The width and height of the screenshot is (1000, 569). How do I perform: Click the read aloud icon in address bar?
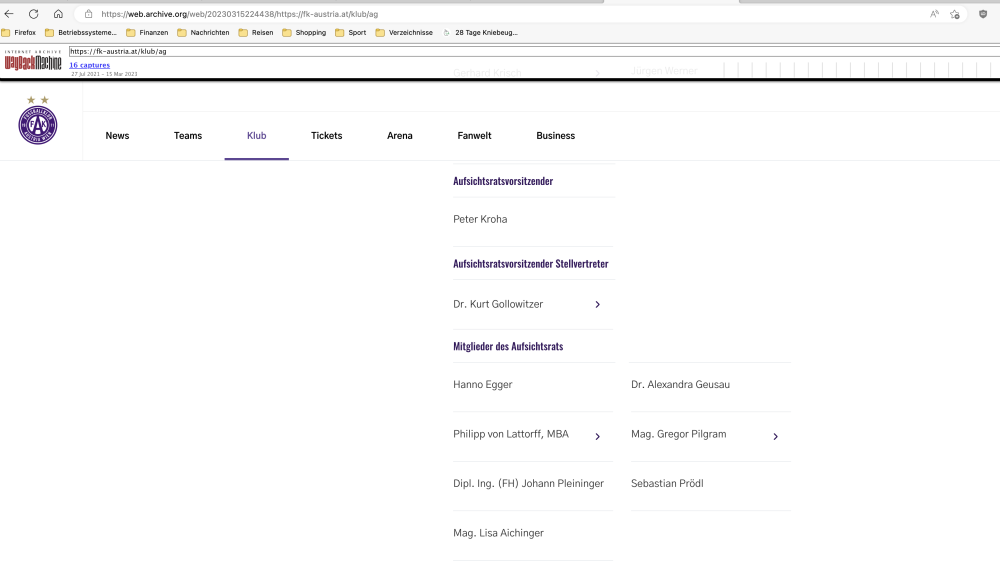pos(934,14)
